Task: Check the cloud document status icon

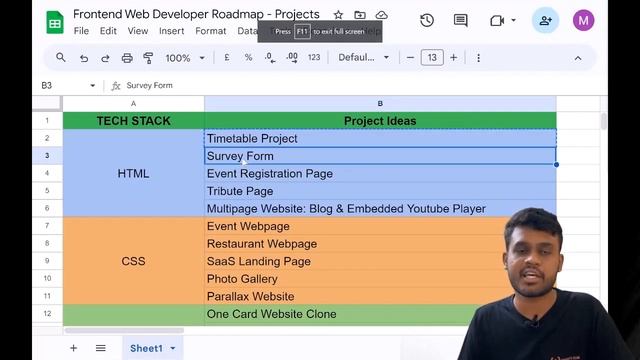Action: [381, 15]
